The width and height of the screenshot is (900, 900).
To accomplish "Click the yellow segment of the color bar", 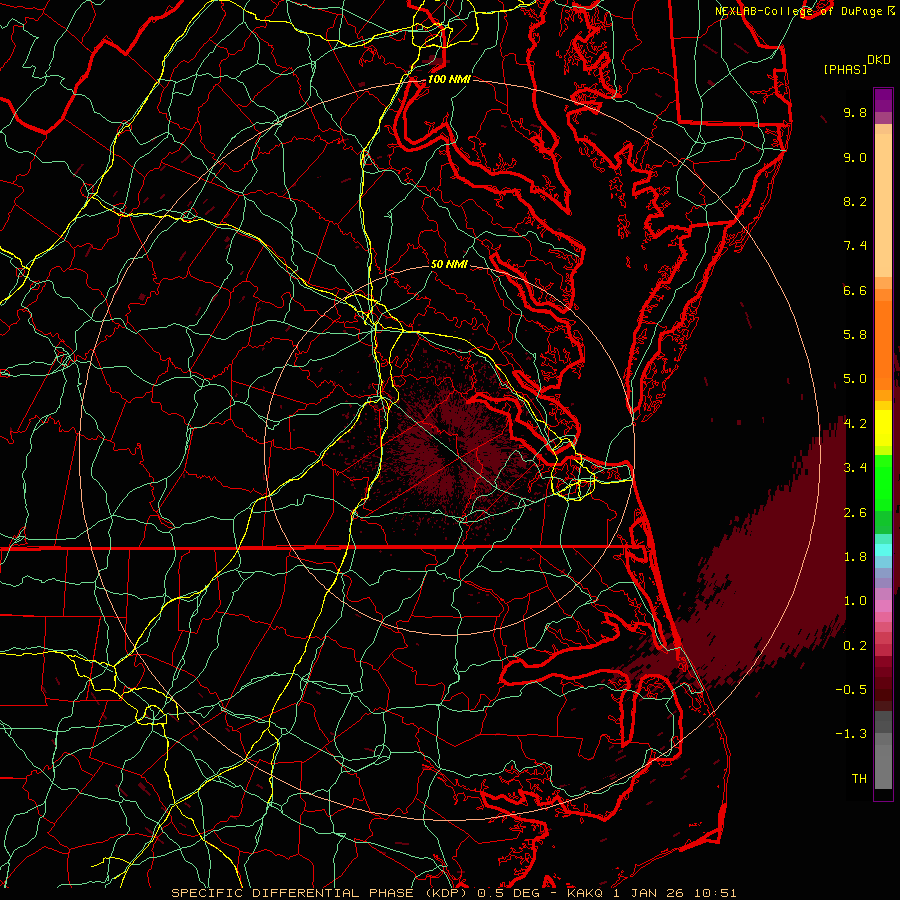I will tap(883, 428).
